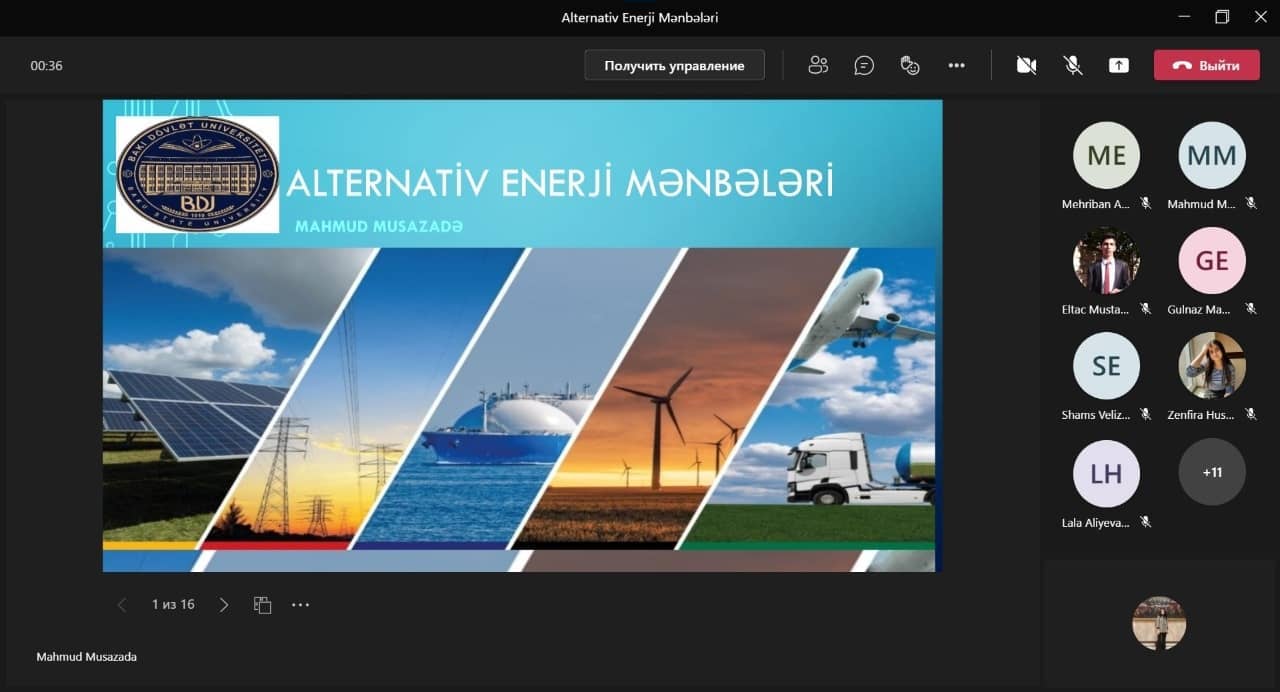1280x692 pixels.
Task: Click the Получить управление button
Action: coord(674,65)
